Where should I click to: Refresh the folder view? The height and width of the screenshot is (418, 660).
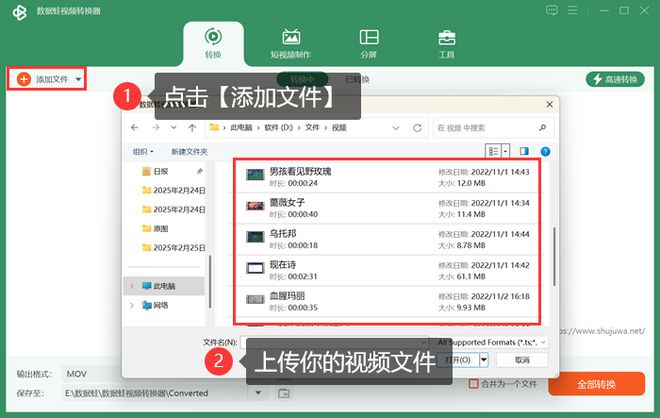click(x=417, y=128)
